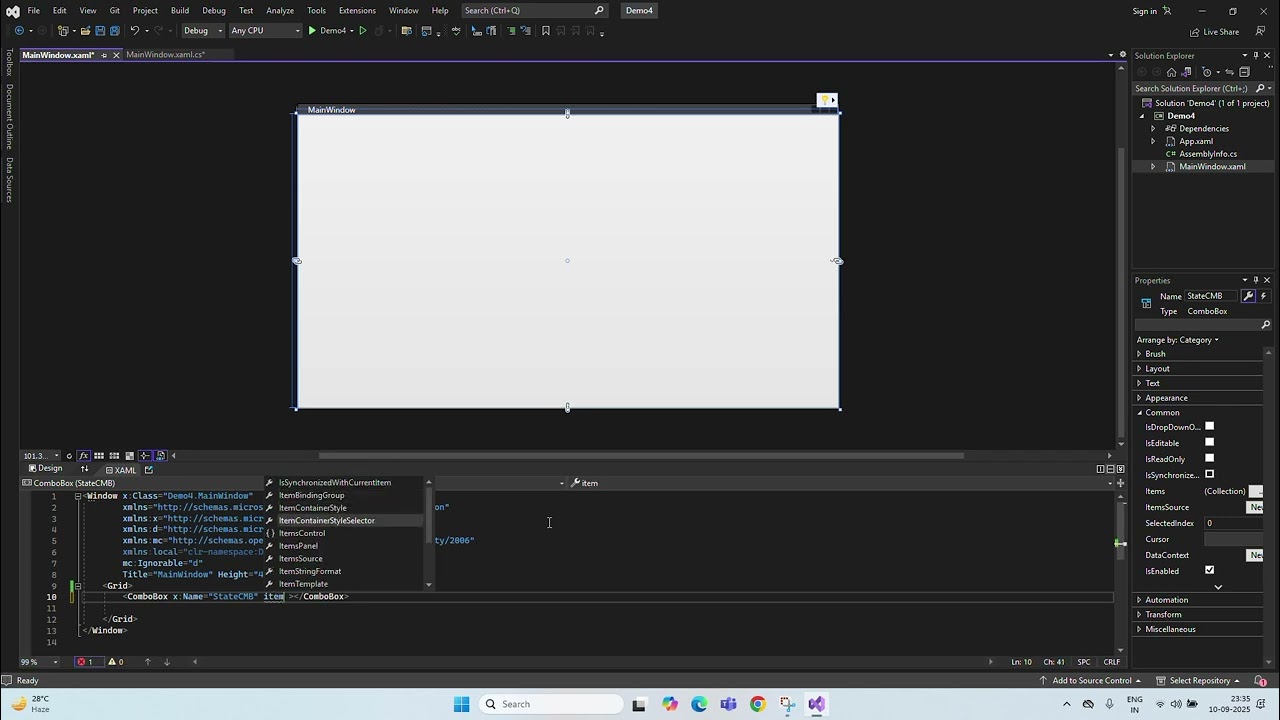The width and height of the screenshot is (1280, 720).
Task: Click Add to Source Control button
Action: [x=1091, y=681]
